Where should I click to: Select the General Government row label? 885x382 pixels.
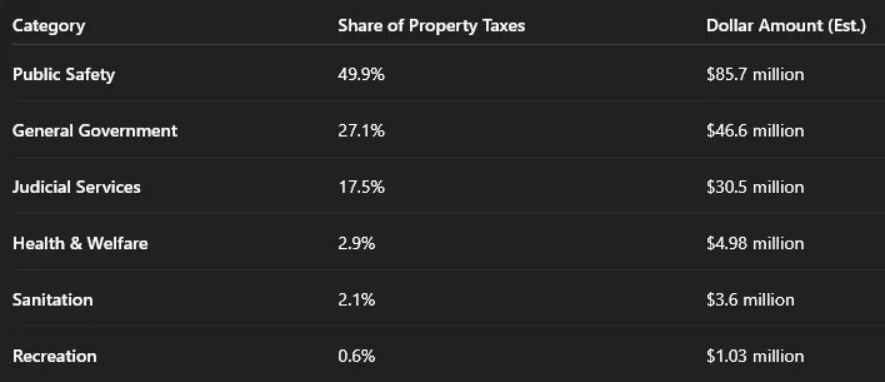click(95, 131)
